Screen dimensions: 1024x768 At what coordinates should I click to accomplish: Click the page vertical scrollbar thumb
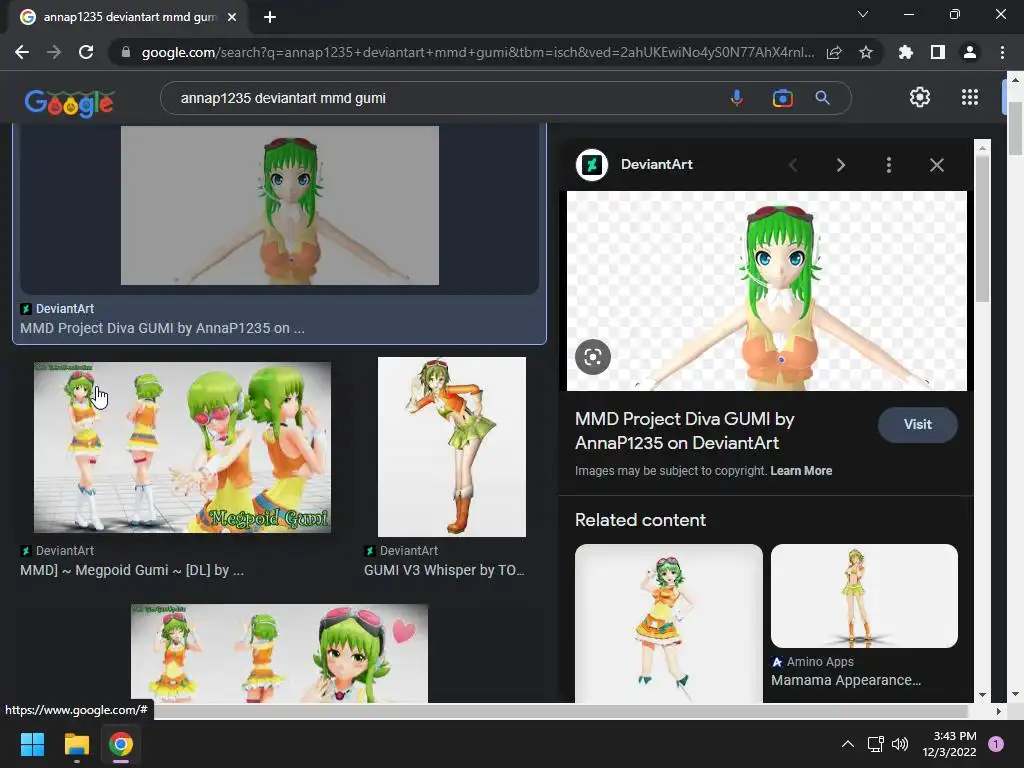point(1015,128)
